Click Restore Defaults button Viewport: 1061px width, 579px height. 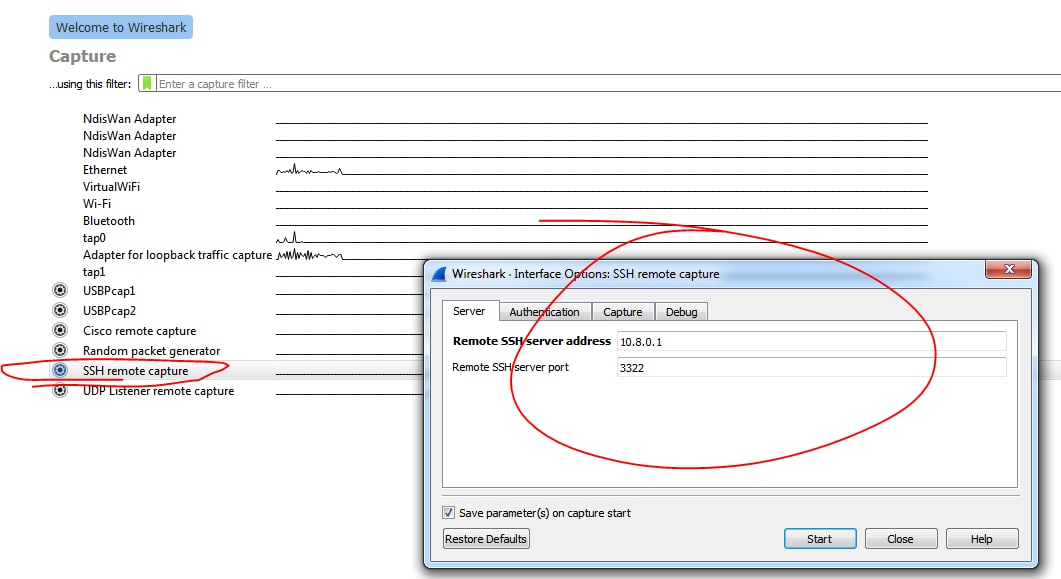point(486,539)
